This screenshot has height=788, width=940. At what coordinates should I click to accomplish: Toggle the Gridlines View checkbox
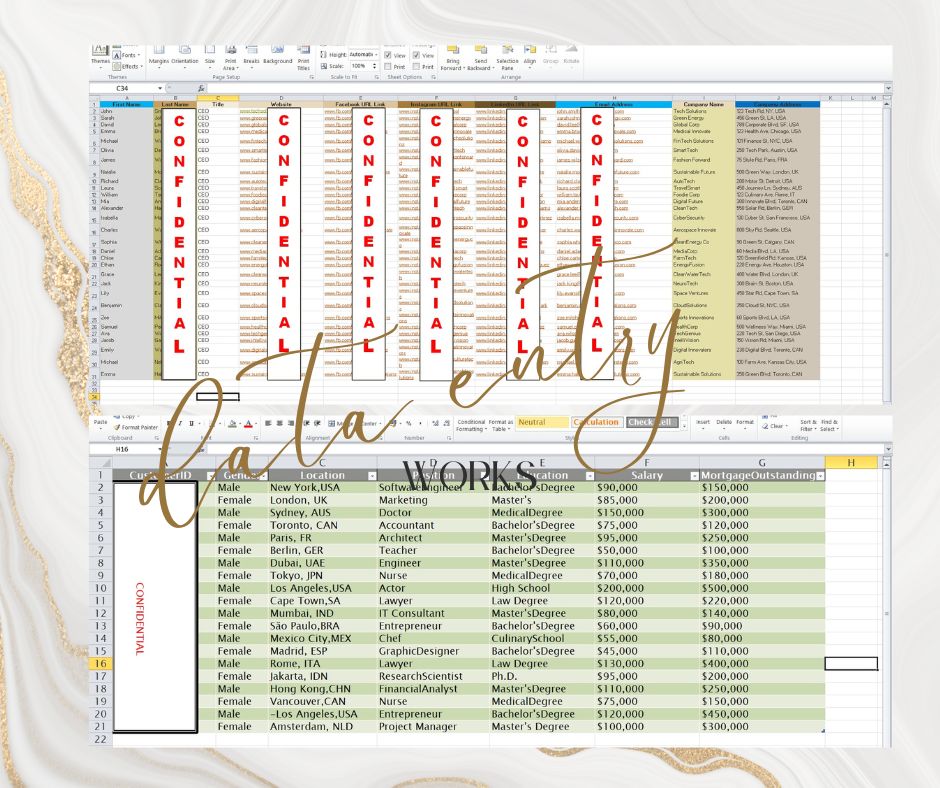click(x=388, y=56)
